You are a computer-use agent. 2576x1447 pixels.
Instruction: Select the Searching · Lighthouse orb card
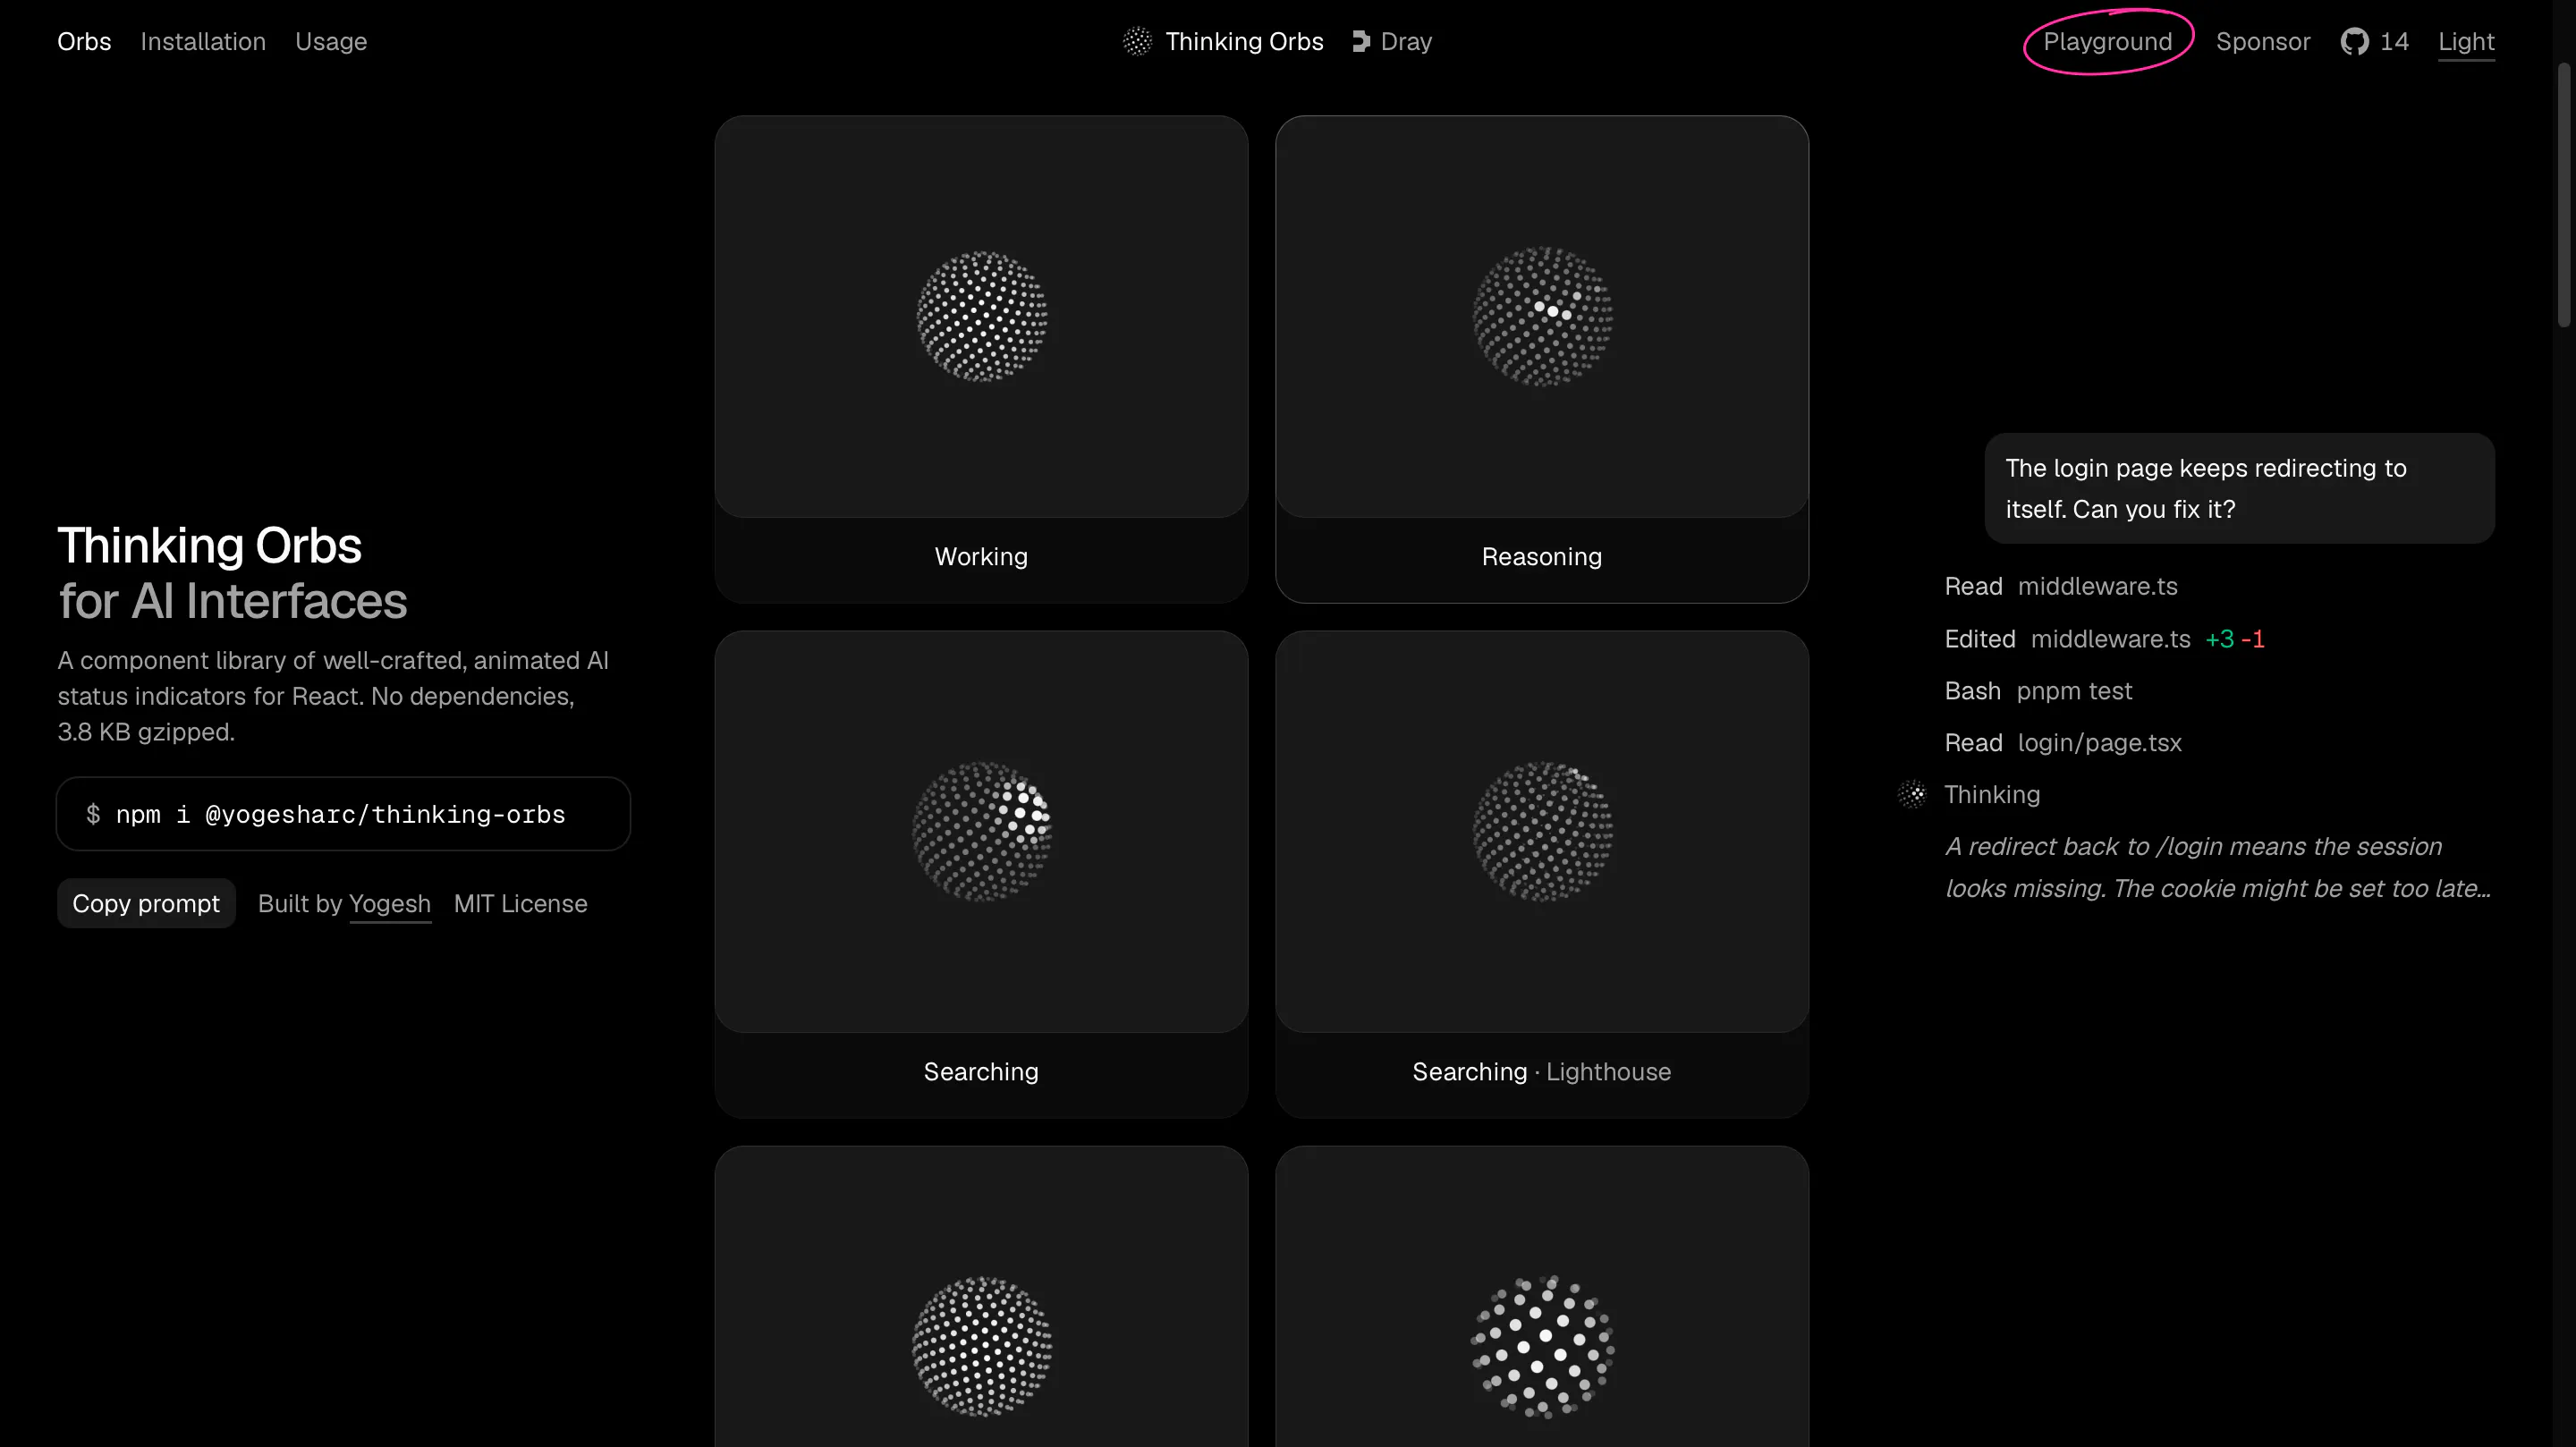(x=1541, y=873)
